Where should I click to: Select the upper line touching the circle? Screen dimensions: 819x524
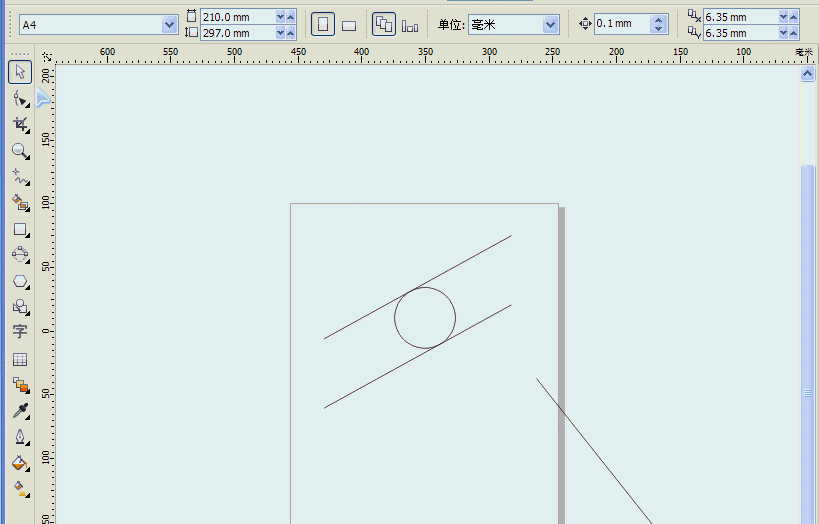(x=417, y=287)
